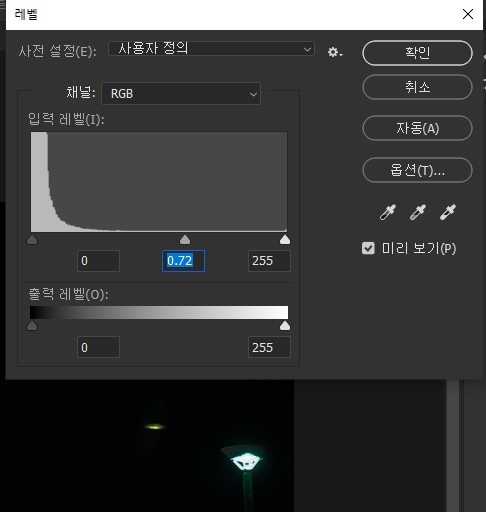Select the gray point eyedropper
This screenshot has width=486, height=512.
click(x=418, y=212)
